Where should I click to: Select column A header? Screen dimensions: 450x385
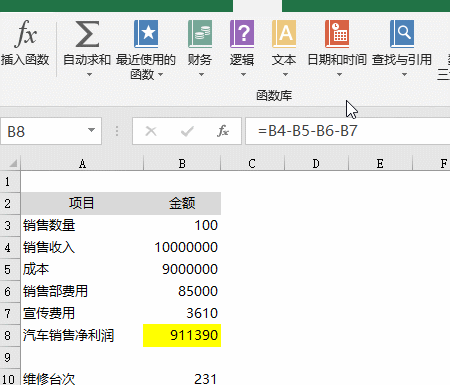pos(82,163)
